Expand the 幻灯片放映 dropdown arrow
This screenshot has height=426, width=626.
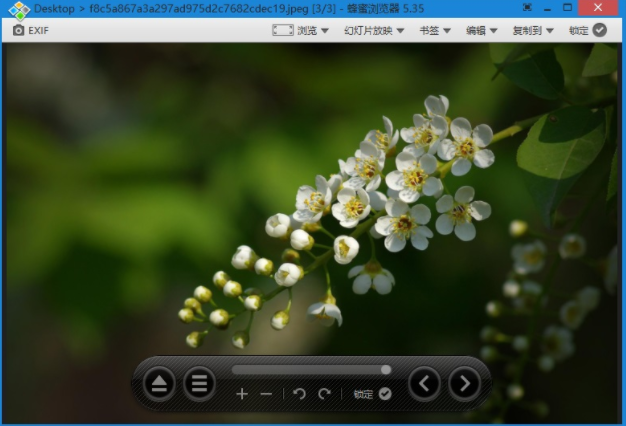pyautogui.click(x=400, y=31)
